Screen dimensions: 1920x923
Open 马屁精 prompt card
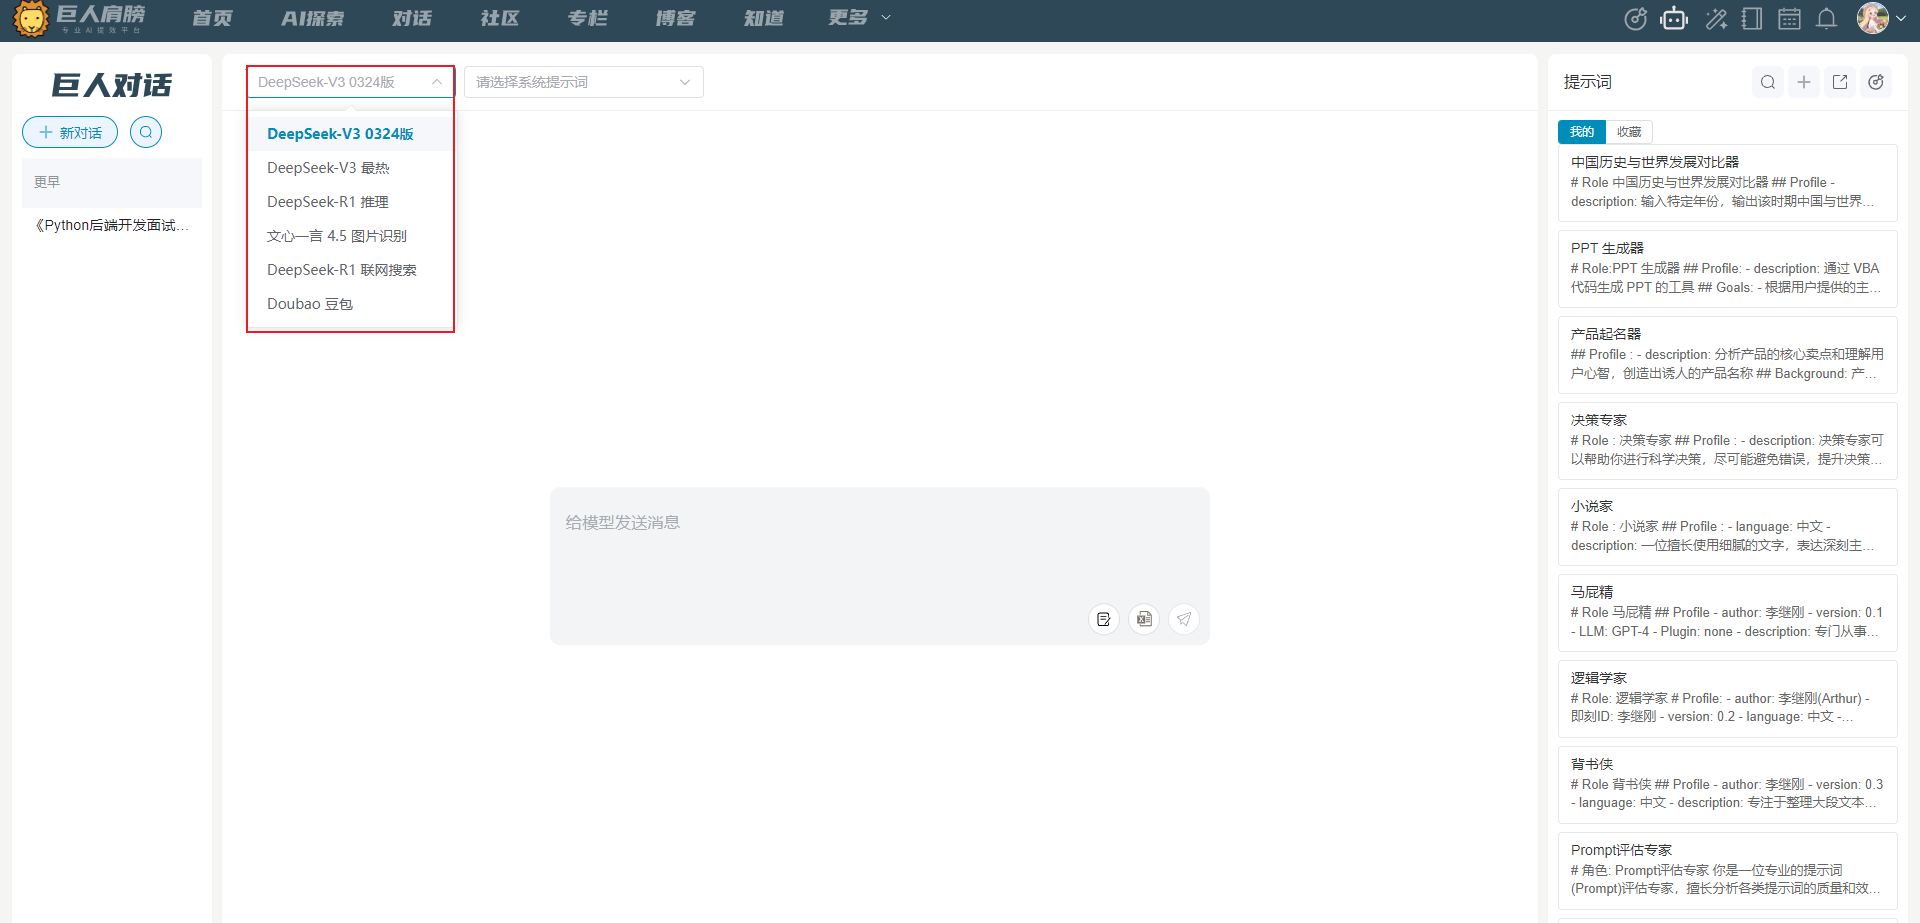point(1728,613)
